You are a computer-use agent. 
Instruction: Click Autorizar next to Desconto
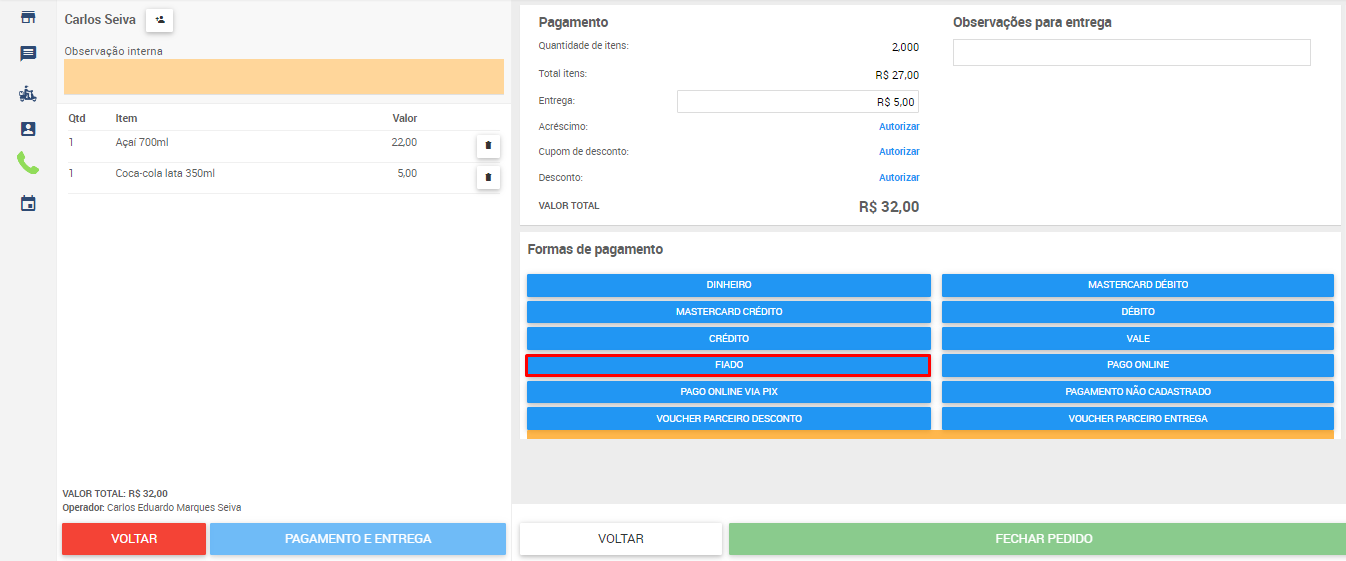898,178
